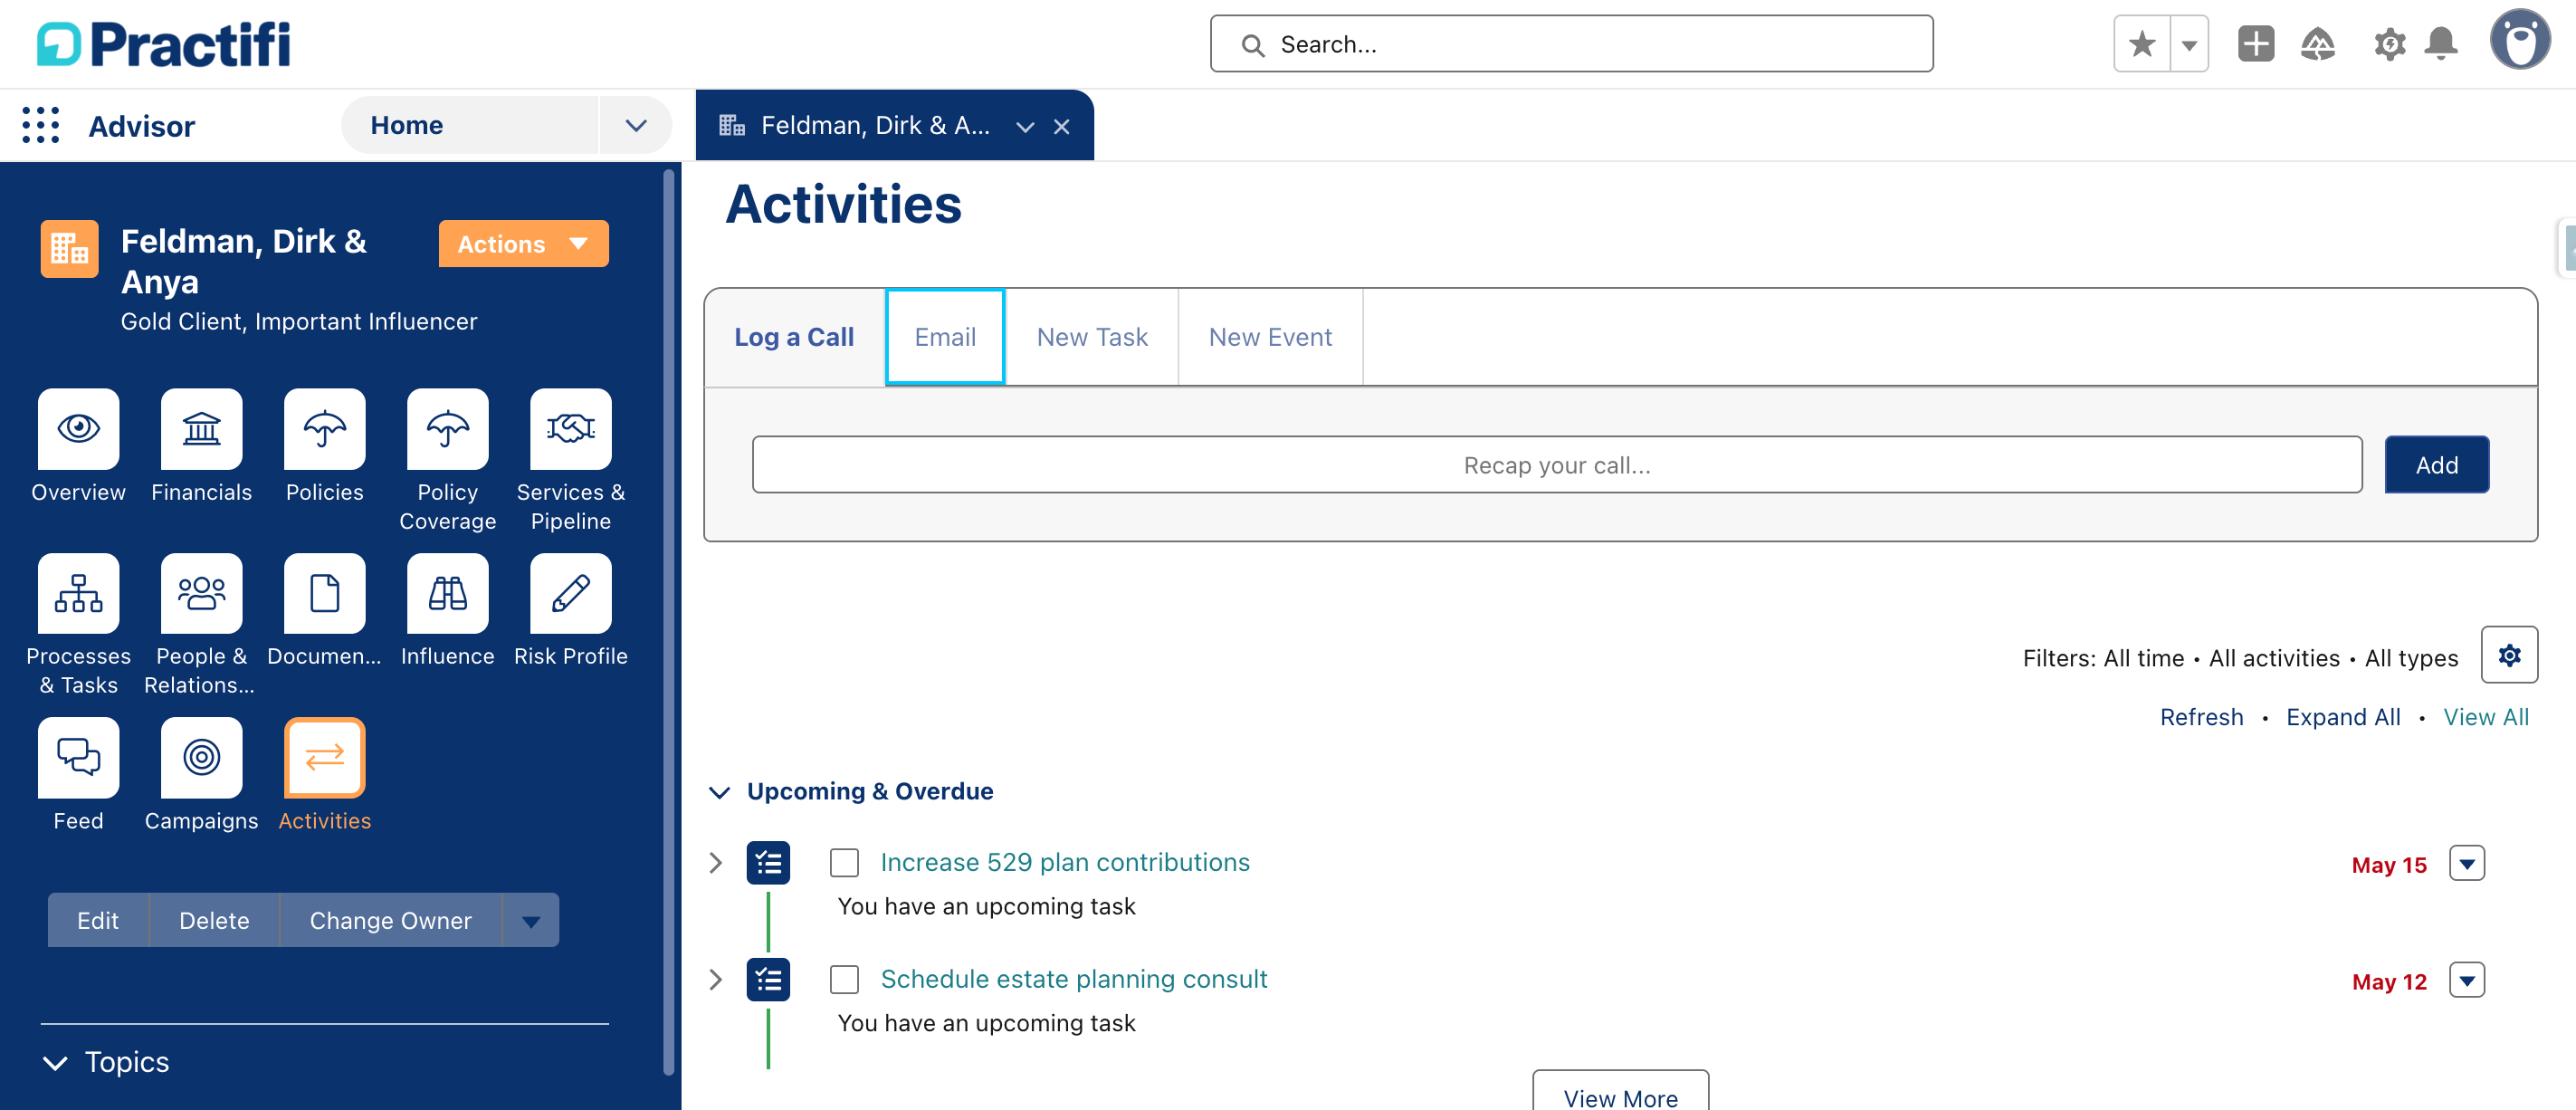Open the user profile avatar
The height and width of the screenshot is (1110, 2576).
point(2519,40)
